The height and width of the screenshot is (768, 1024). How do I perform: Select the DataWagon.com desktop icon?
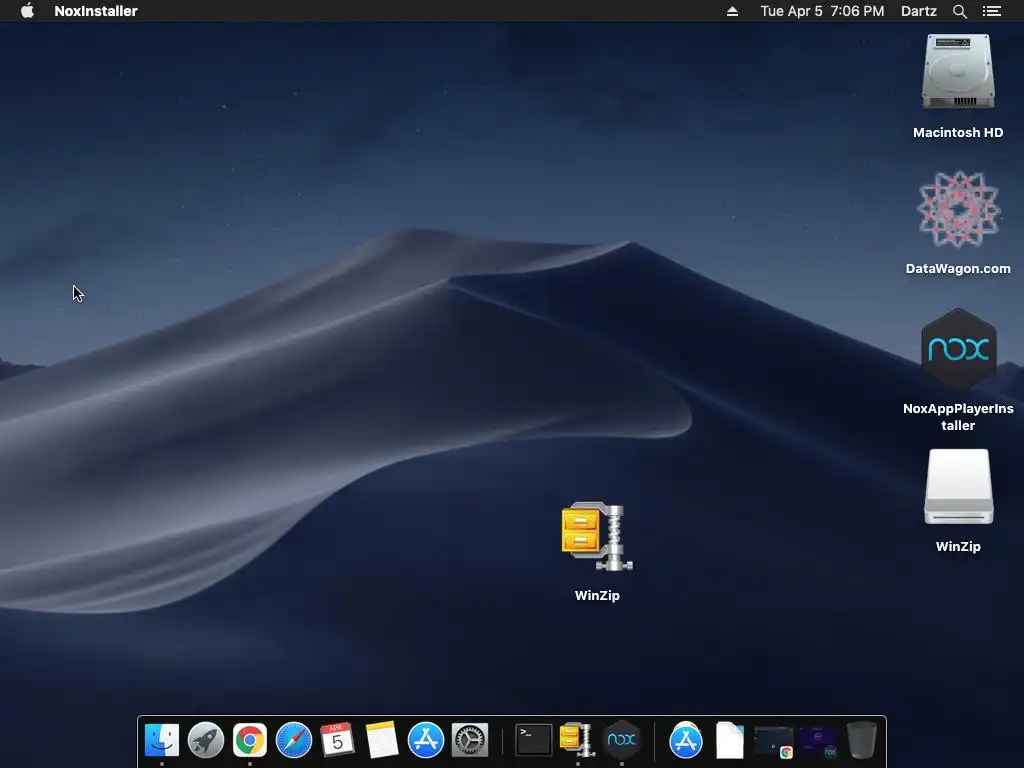[958, 209]
